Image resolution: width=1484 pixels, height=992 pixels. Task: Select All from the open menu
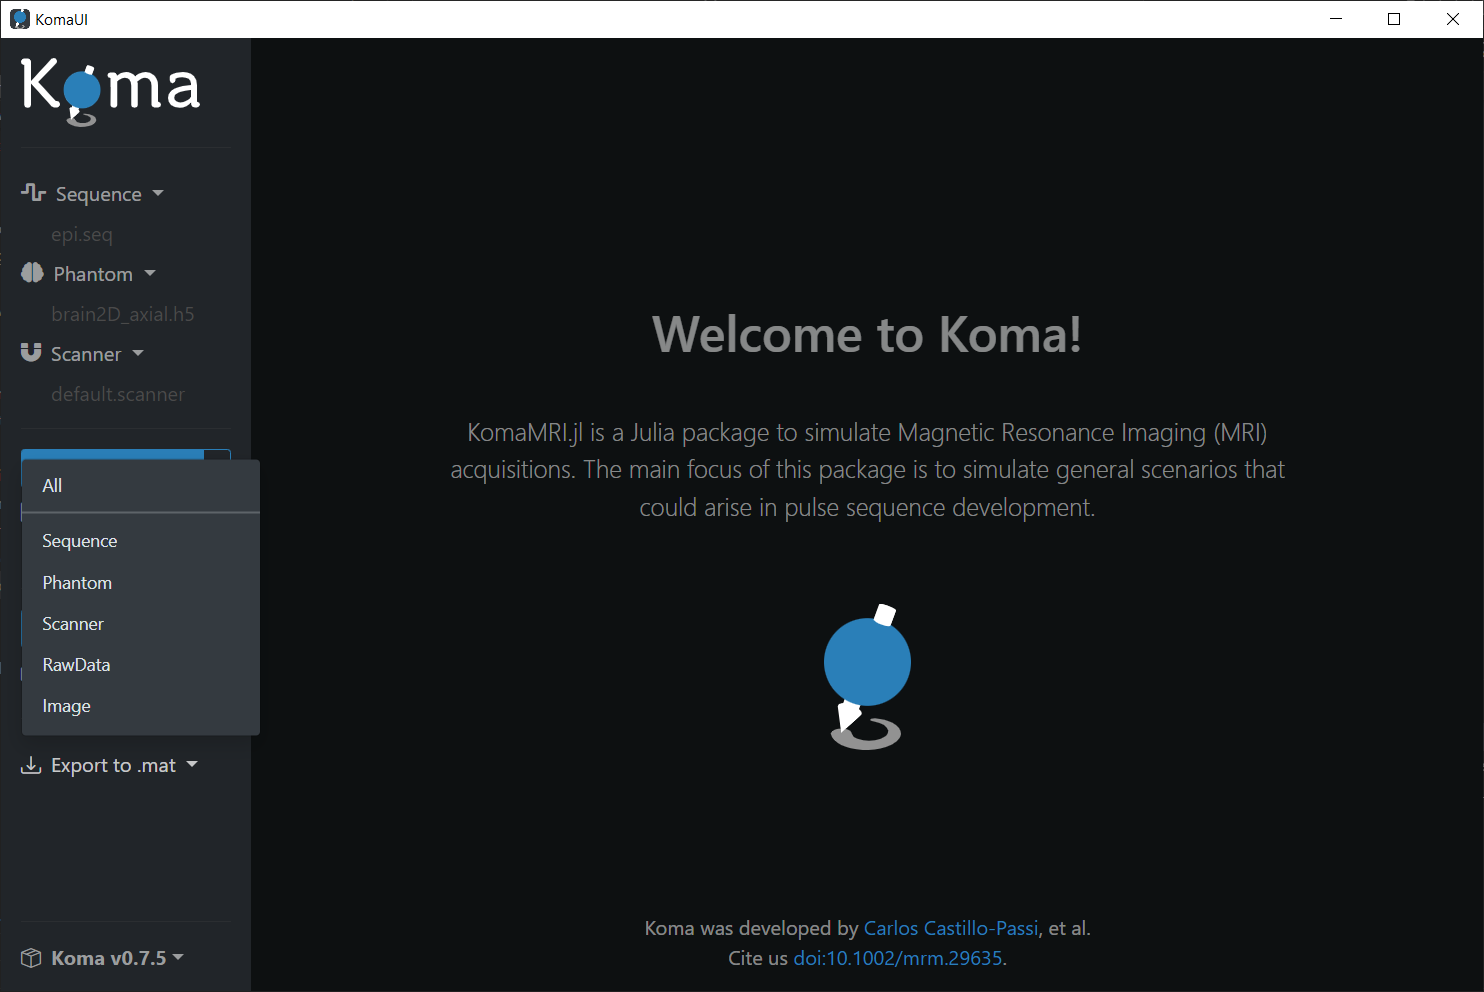[x=52, y=486]
